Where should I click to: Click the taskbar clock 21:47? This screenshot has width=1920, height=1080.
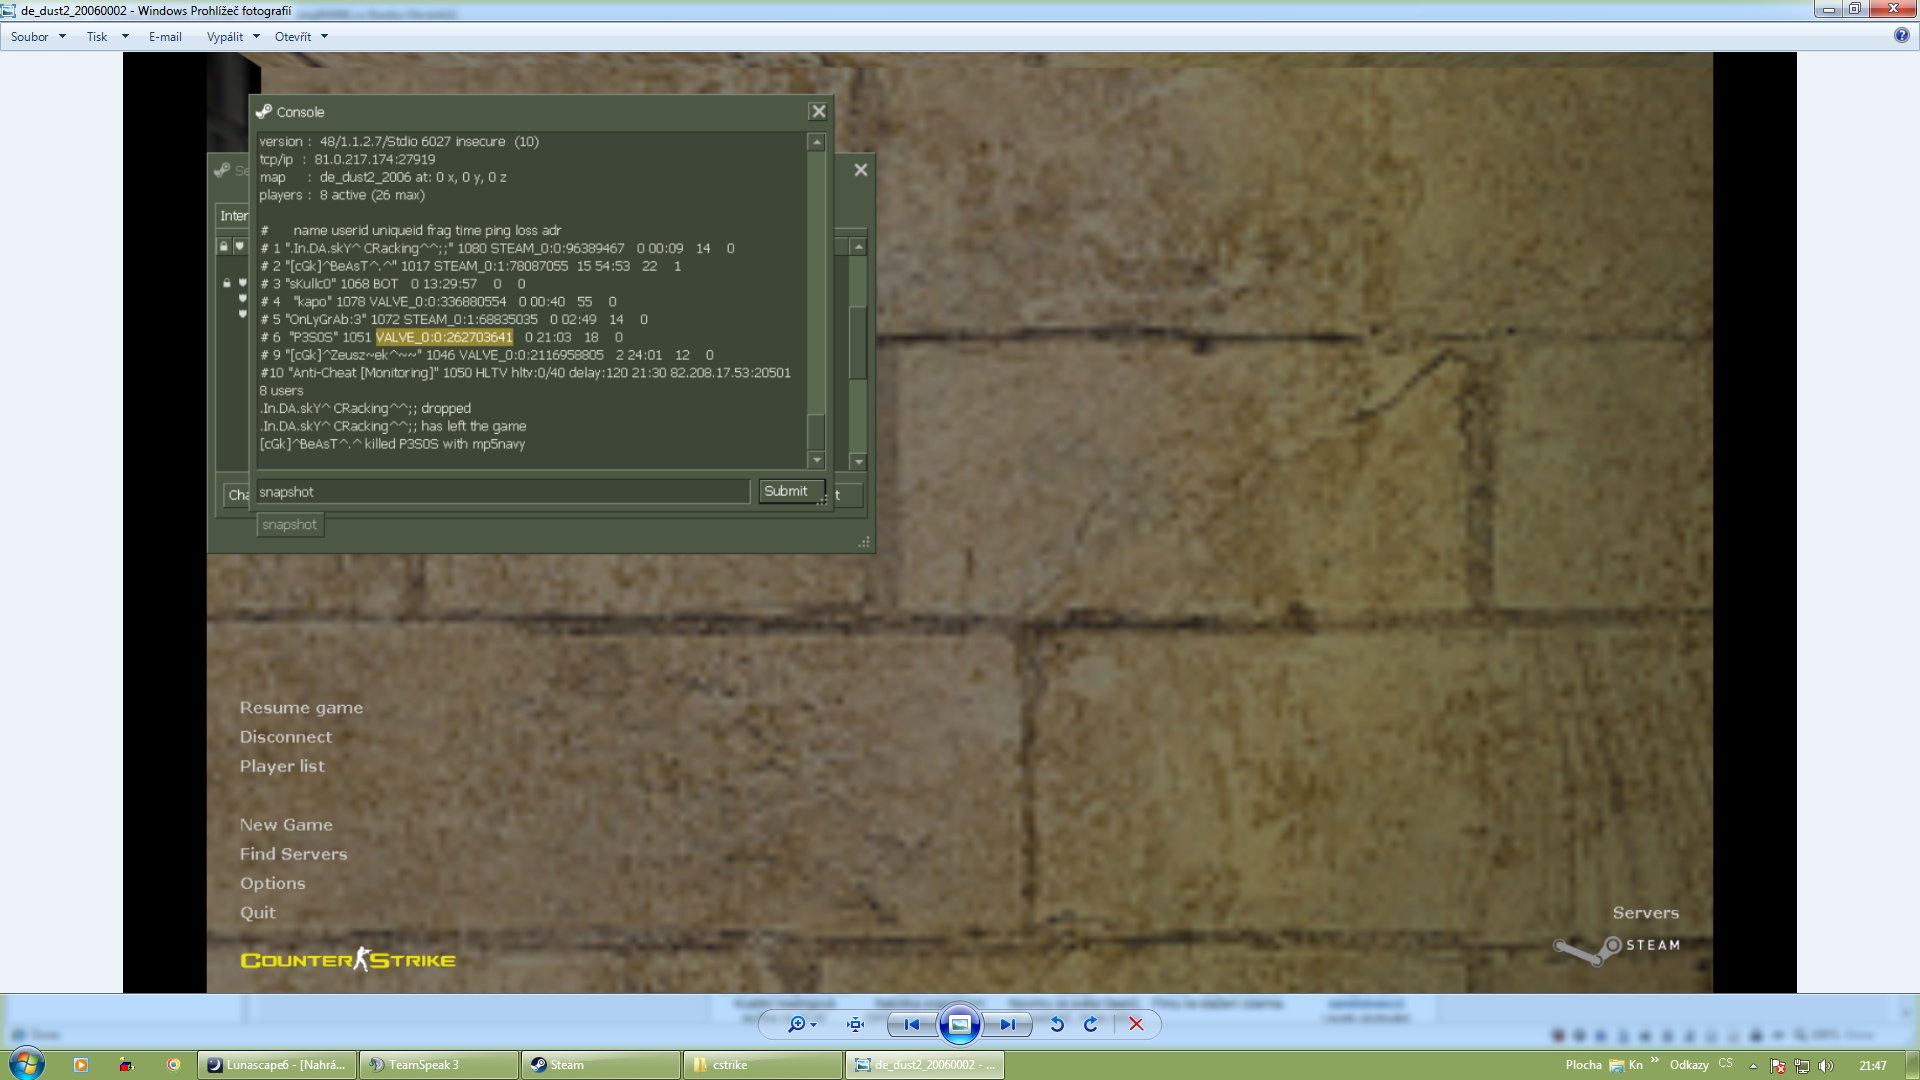[x=1873, y=1066]
